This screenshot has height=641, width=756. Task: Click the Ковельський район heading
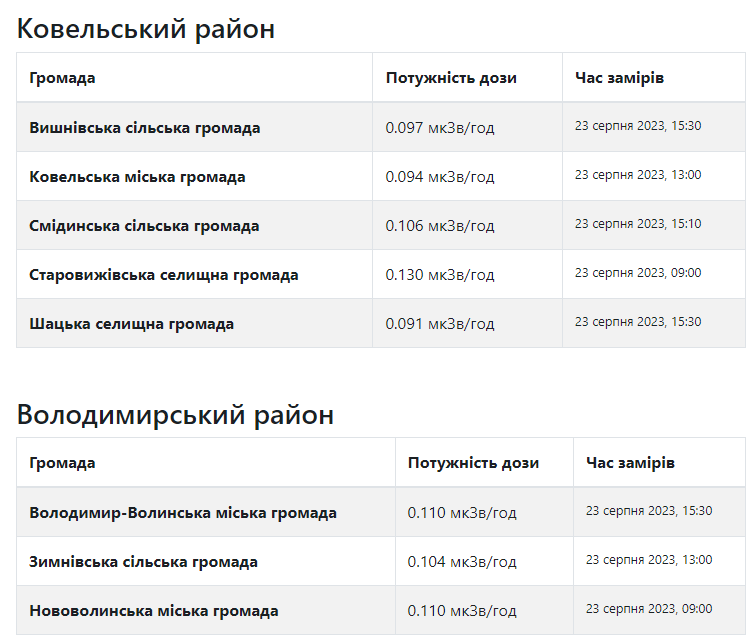(146, 29)
